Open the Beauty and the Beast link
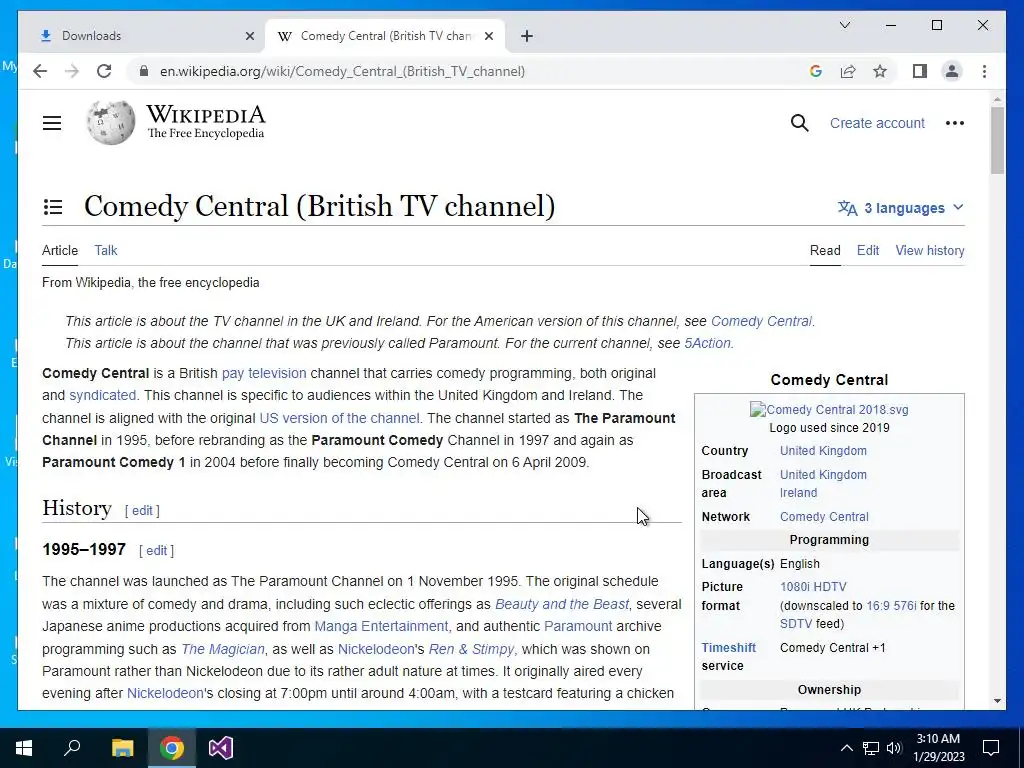This screenshot has width=1024, height=768. [x=562, y=604]
